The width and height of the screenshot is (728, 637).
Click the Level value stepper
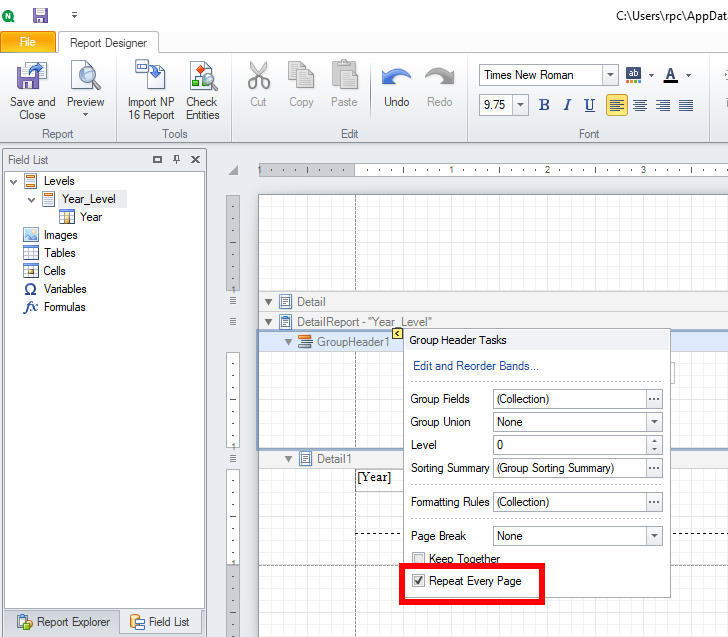point(654,445)
